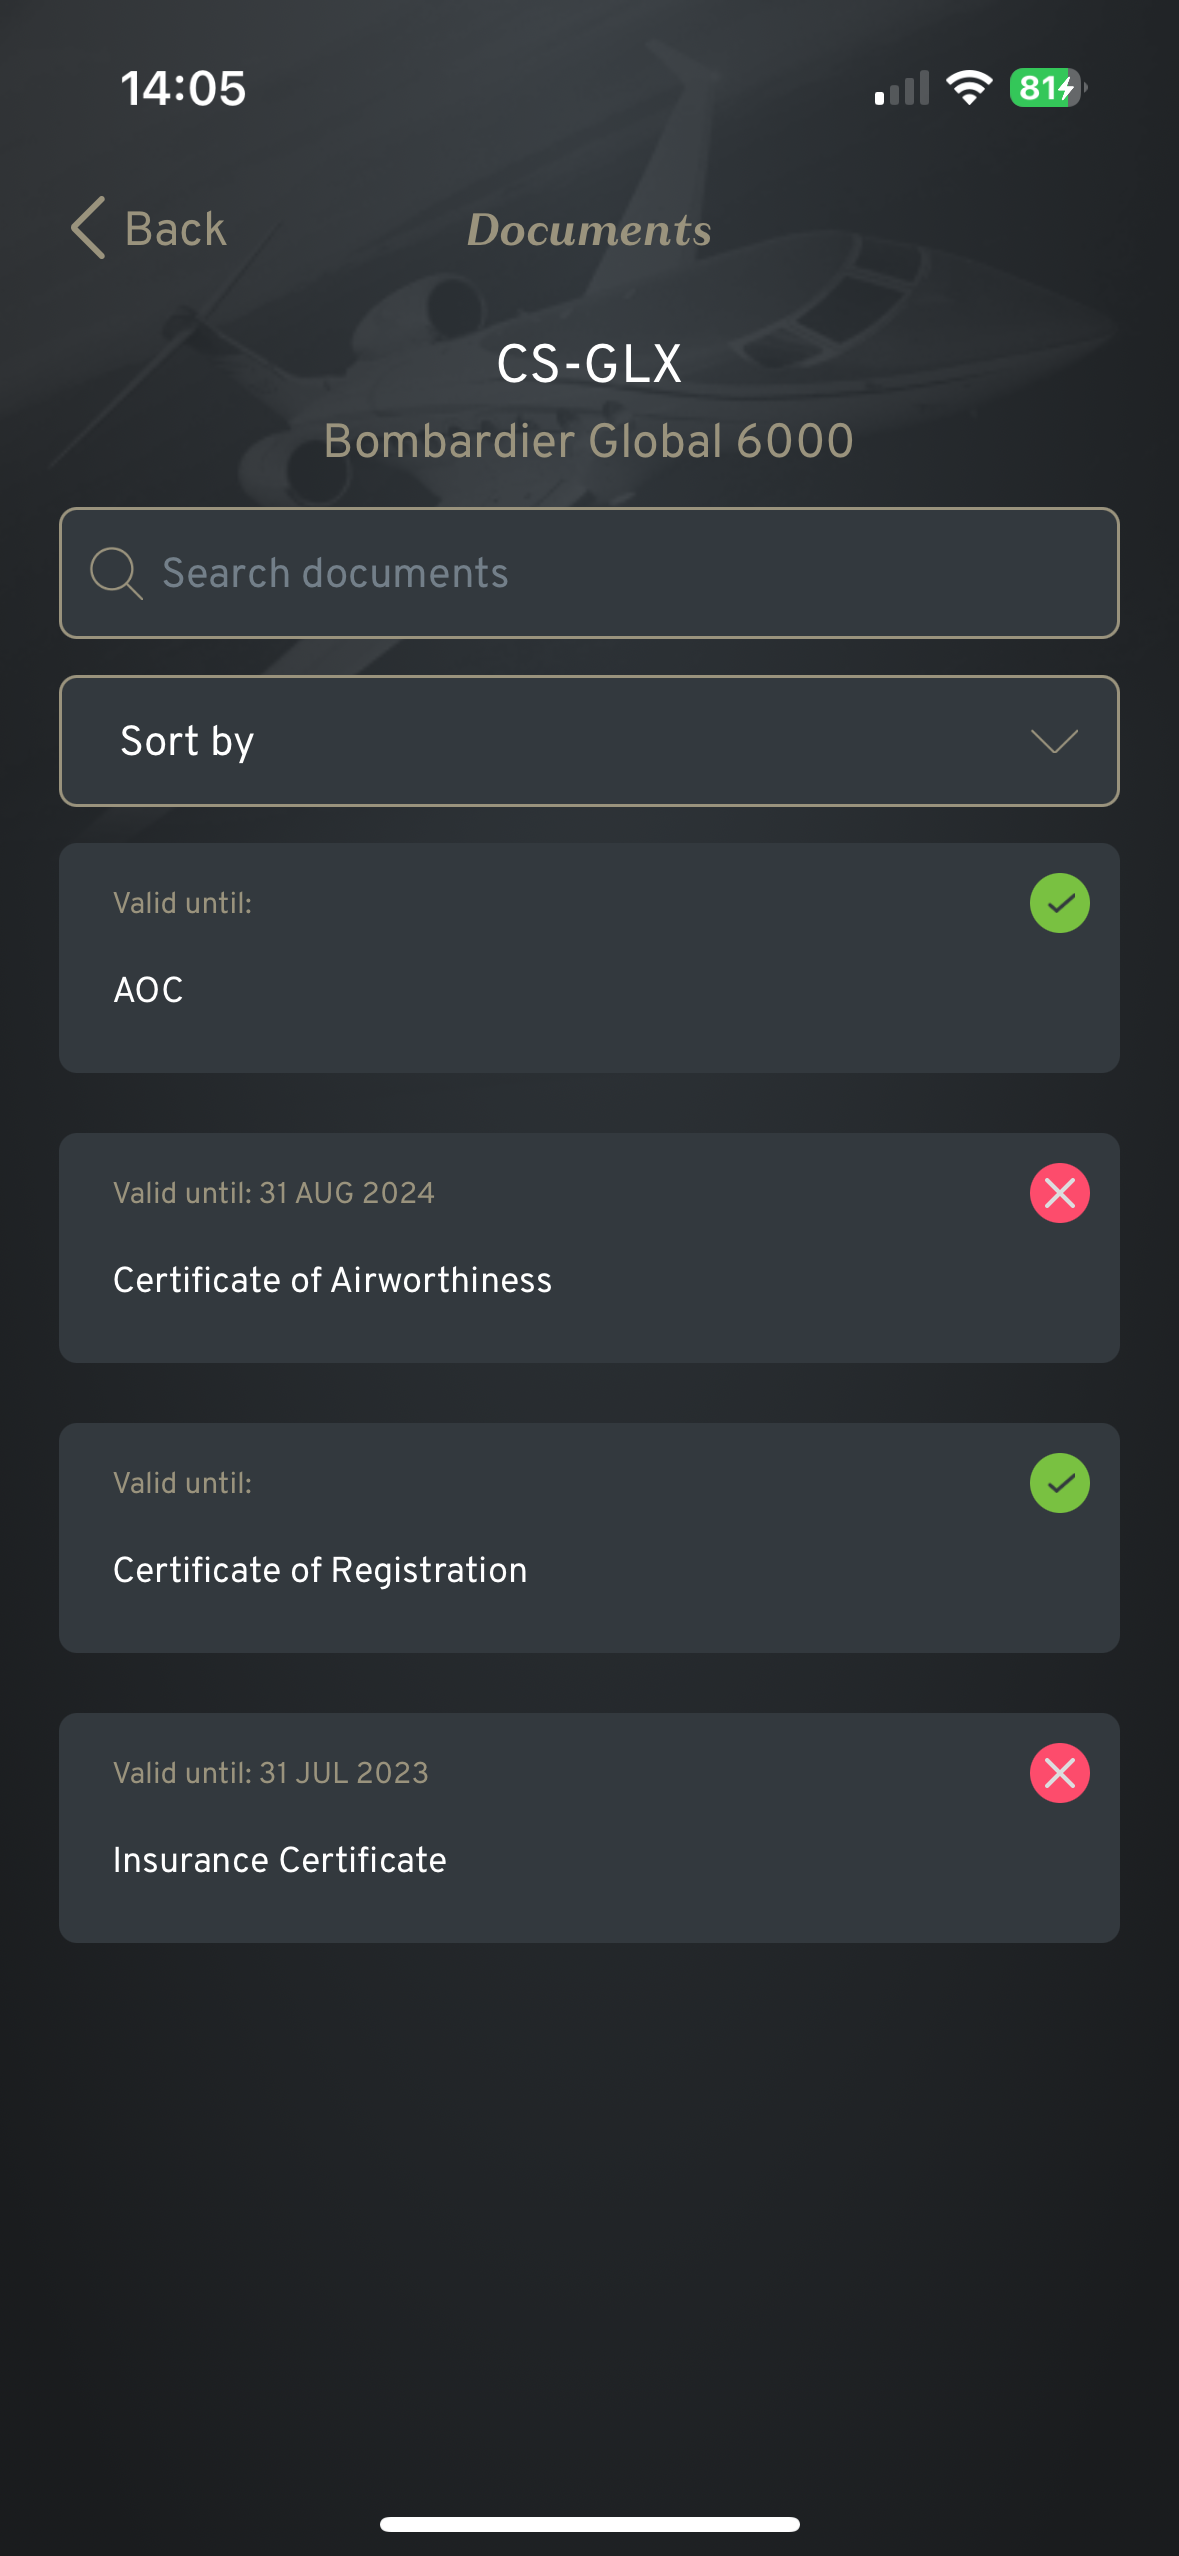The width and height of the screenshot is (1179, 2556).
Task: Open the Insurance Certificate entry
Action: point(589,1828)
